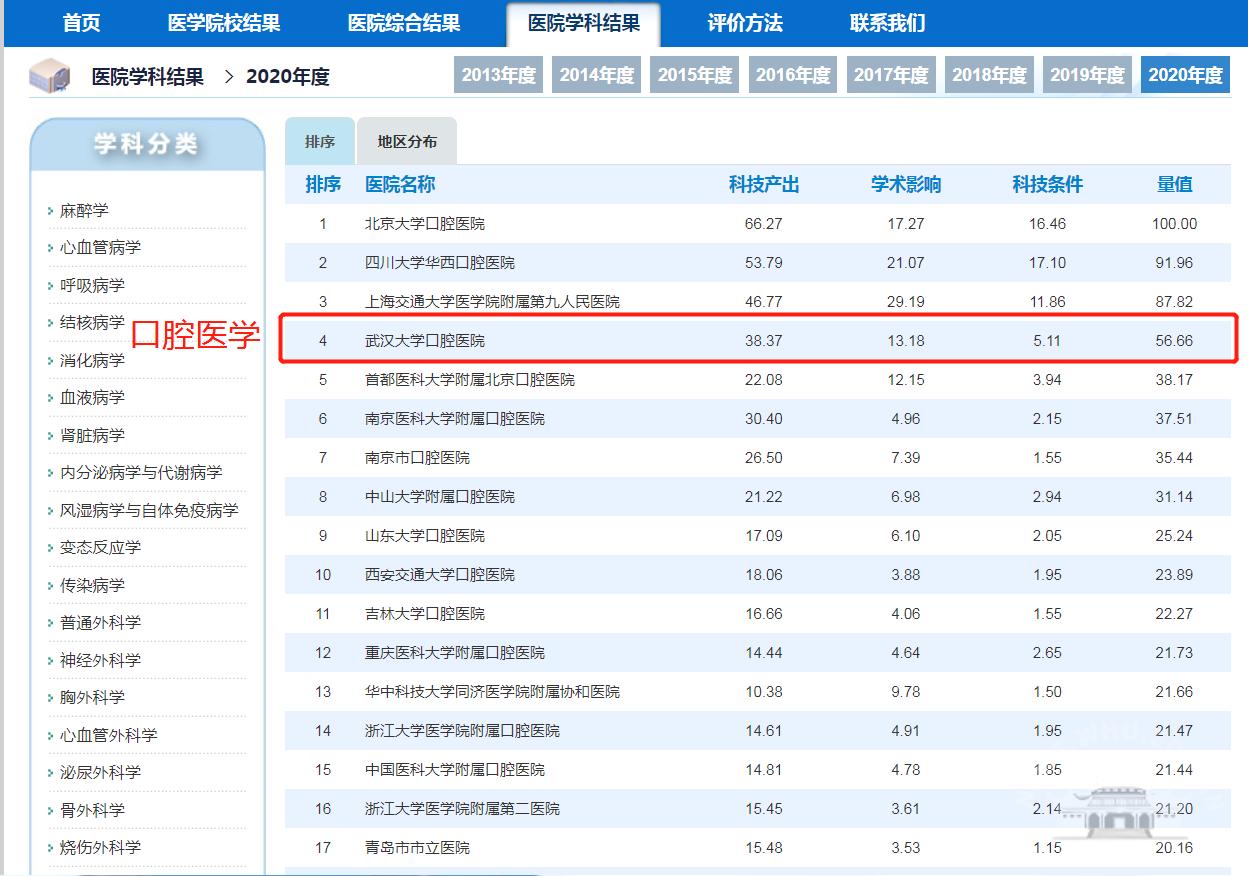The height and width of the screenshot is (876, 1248).
Task: Switch to 医学院校结果 menu item
Action: 224,23
